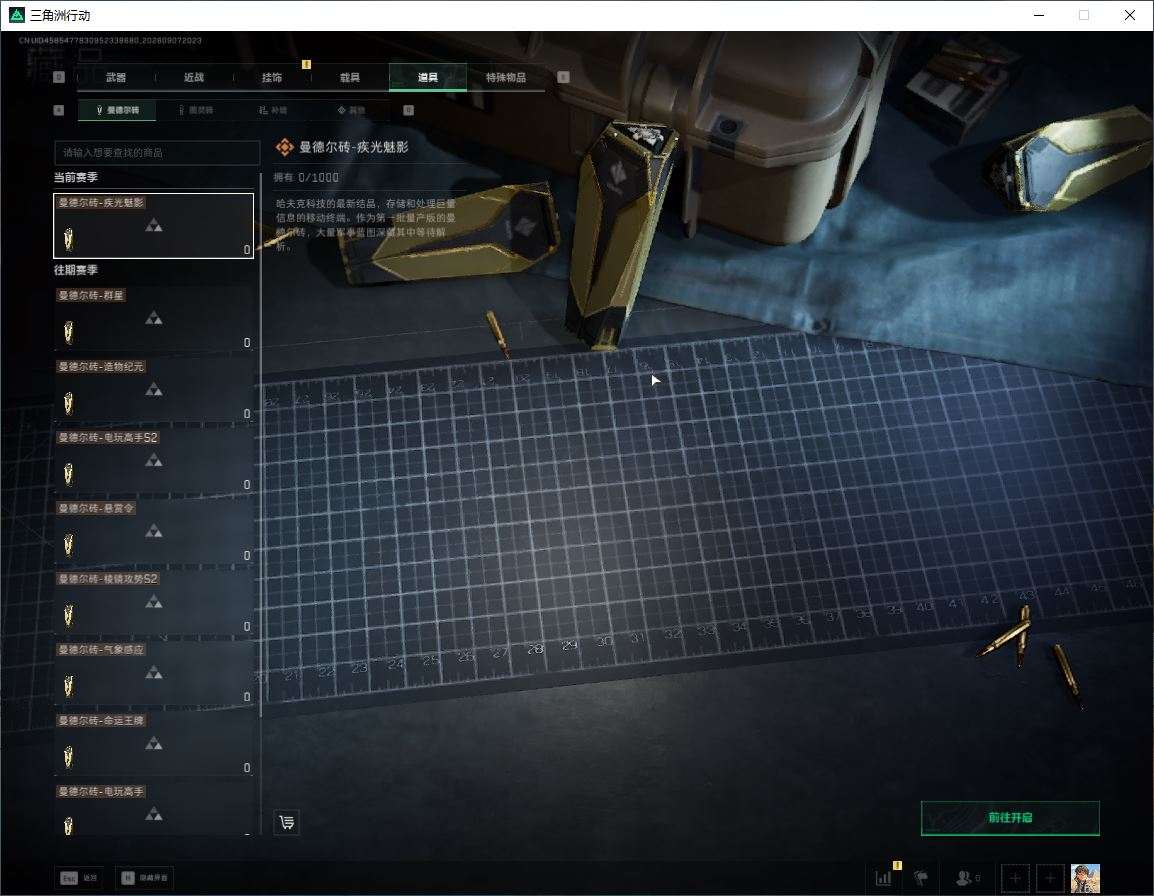The image size is (1154, 896).
Task: Click the Esc 返回 back button
Action: point(79,878)
